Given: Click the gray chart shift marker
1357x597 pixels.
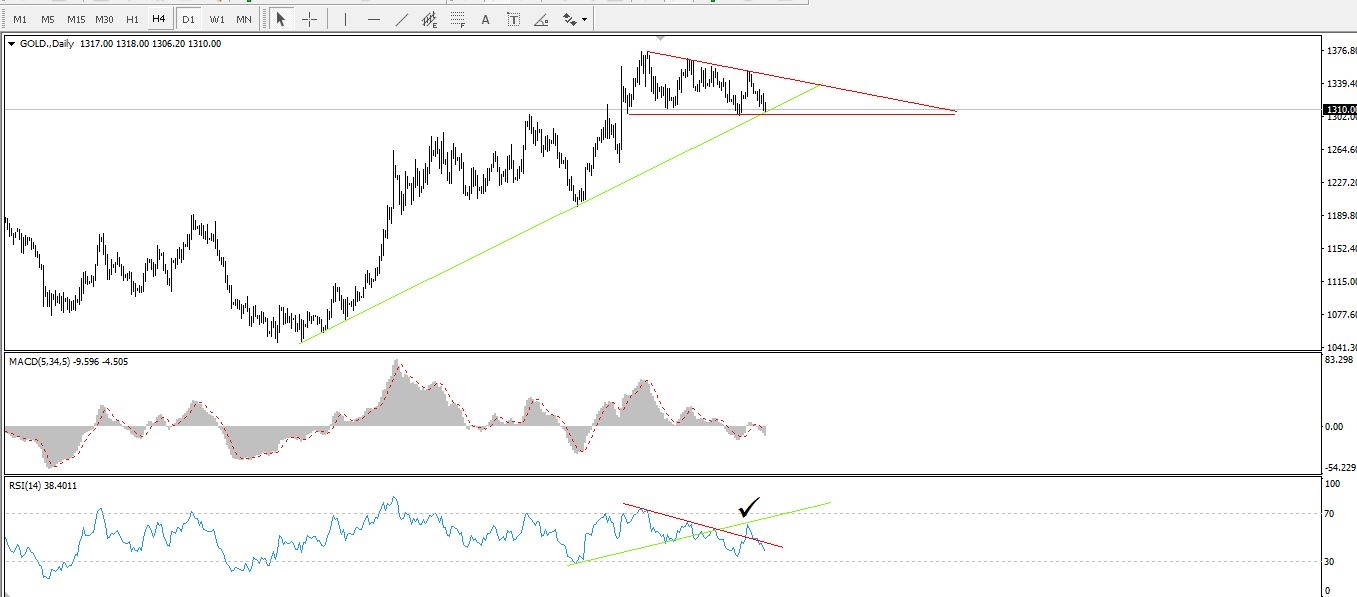Looking at the screenshot, I should click(660, 38).
